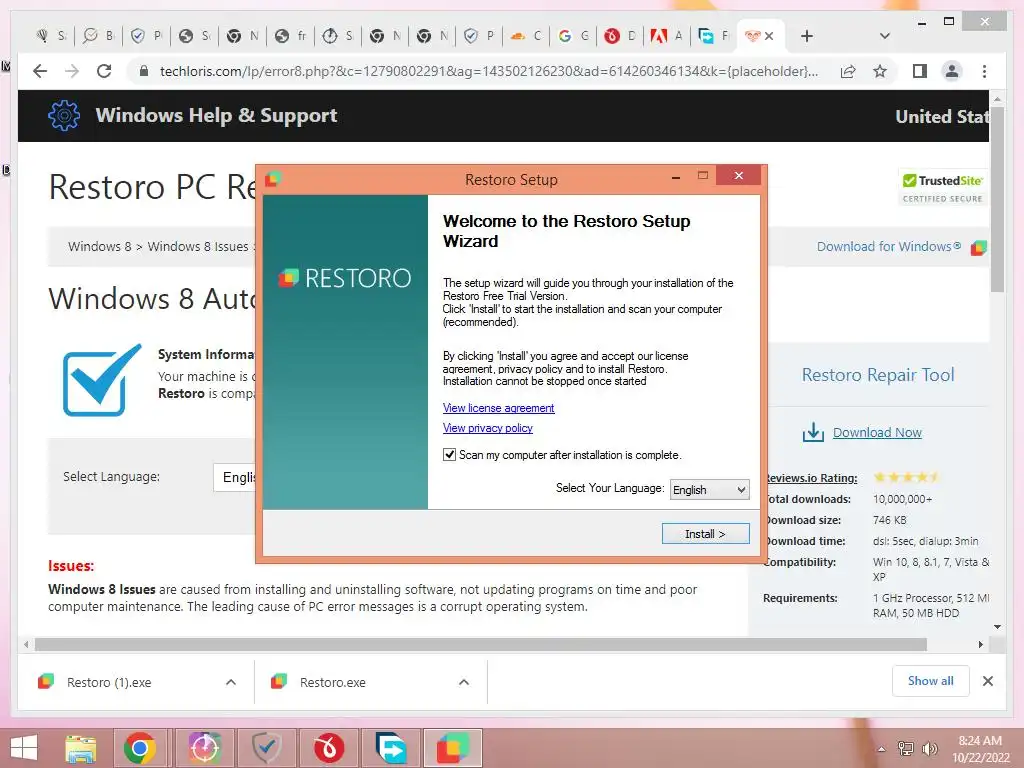Click the Install button in Restoro Setup

pyautogui.click(x=705, y=534)
